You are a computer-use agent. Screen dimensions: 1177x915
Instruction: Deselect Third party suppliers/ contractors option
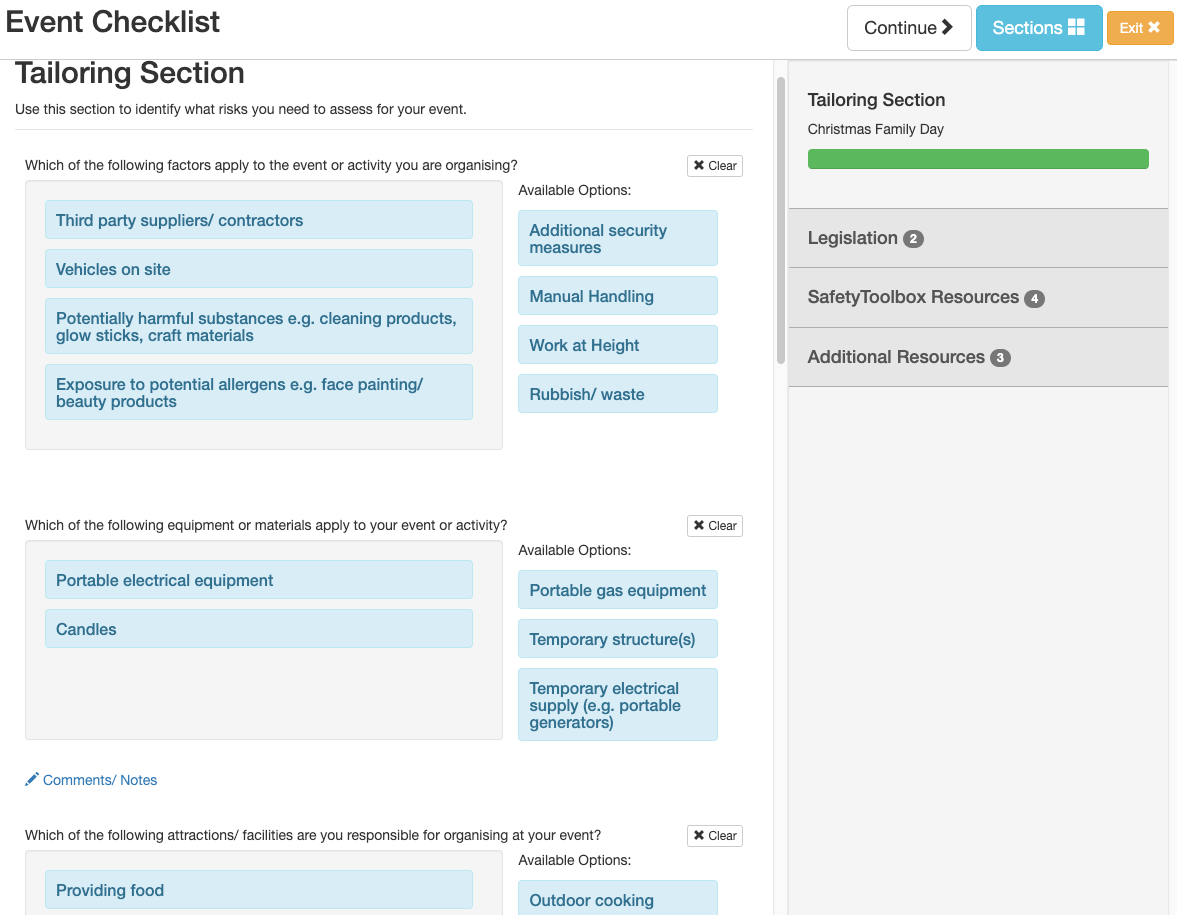(x=258, y=220)
